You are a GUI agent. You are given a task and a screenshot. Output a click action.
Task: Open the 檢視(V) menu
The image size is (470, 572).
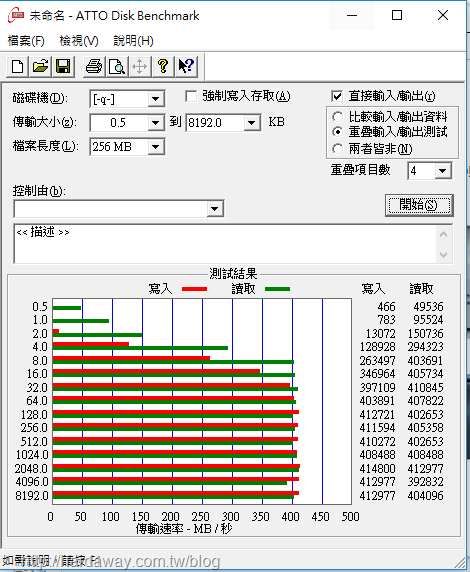click(x=79, y=41)
